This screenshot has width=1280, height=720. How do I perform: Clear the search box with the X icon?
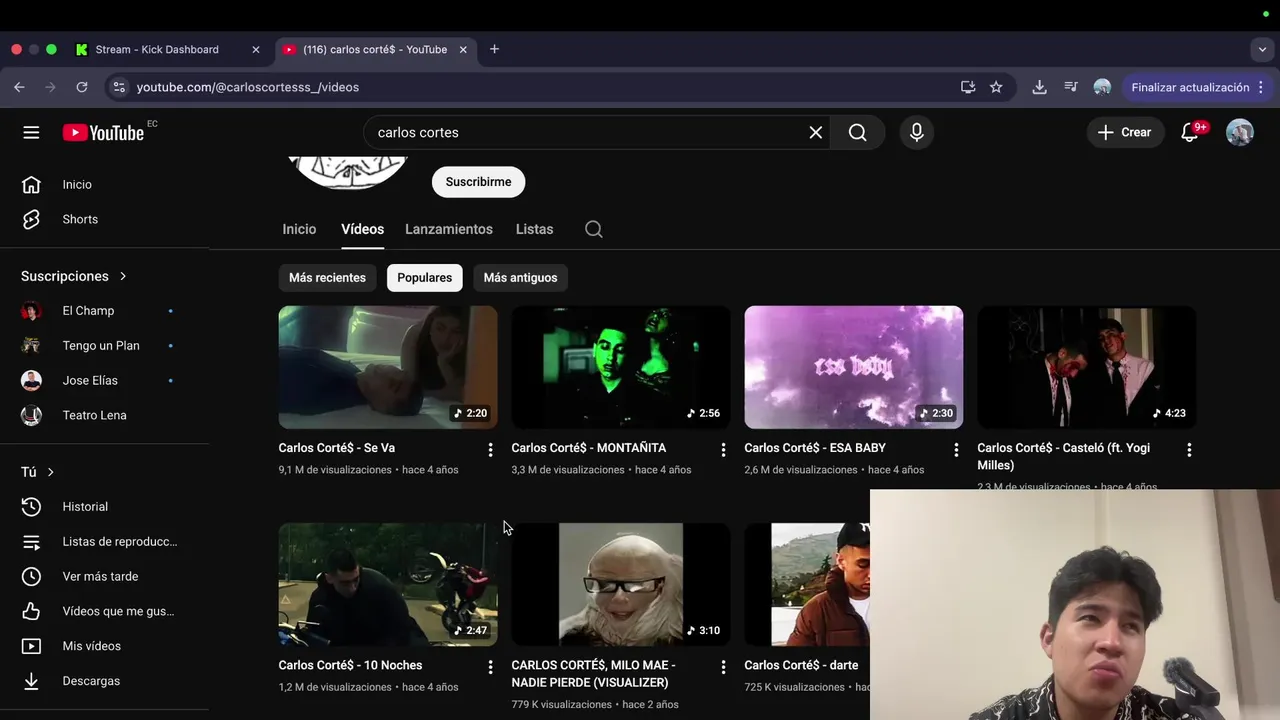click(x=816, y=132)
